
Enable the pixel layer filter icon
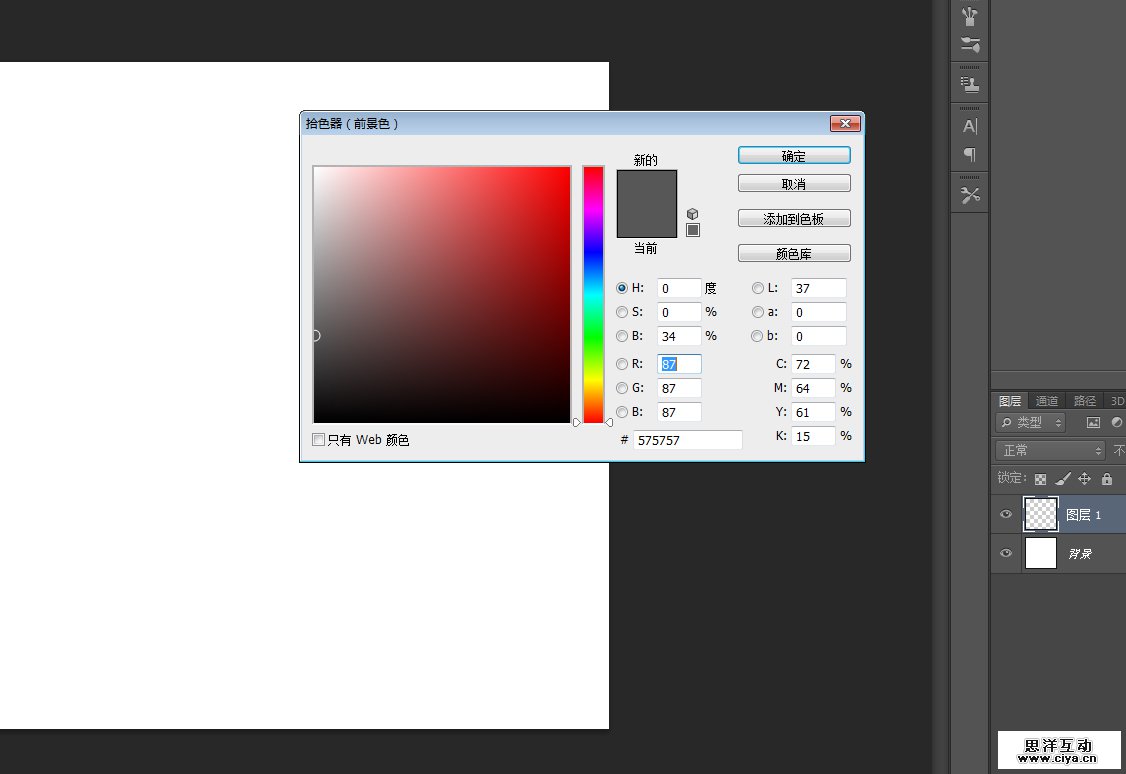pos(1093,422)
